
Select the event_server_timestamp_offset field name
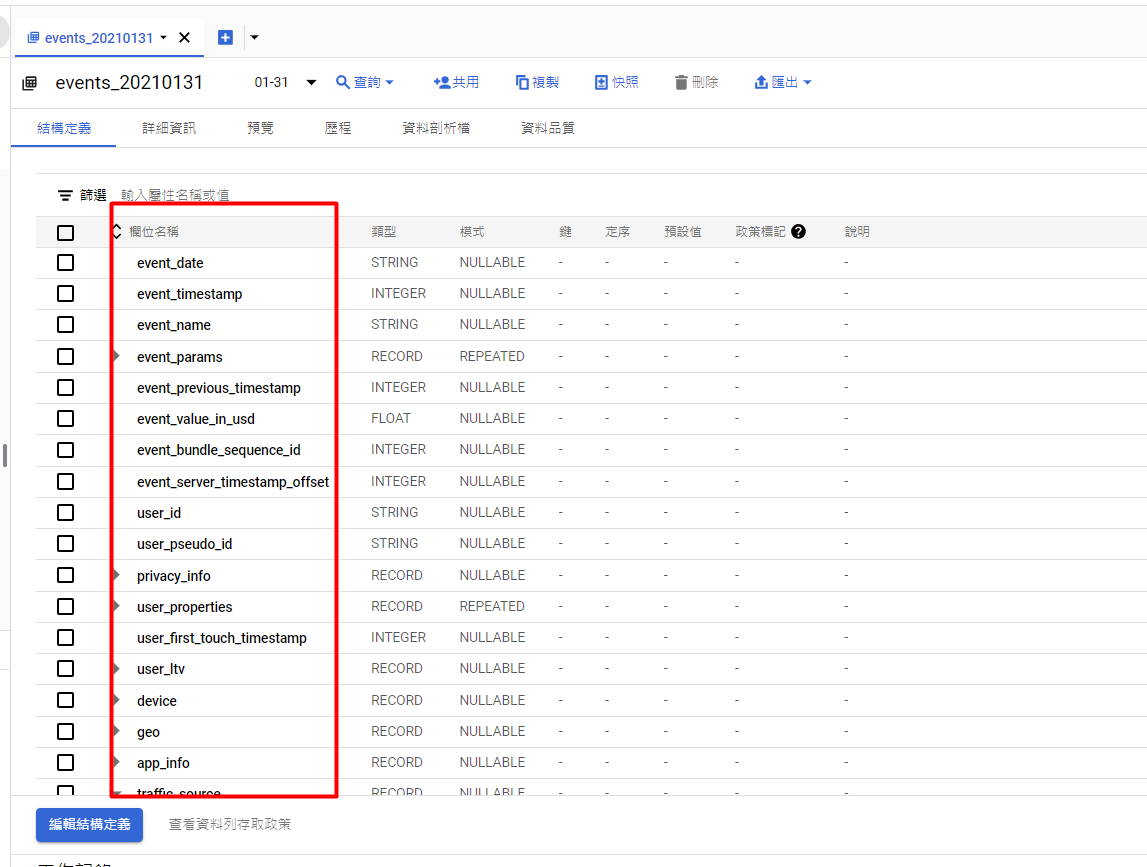tap(233, 481)
